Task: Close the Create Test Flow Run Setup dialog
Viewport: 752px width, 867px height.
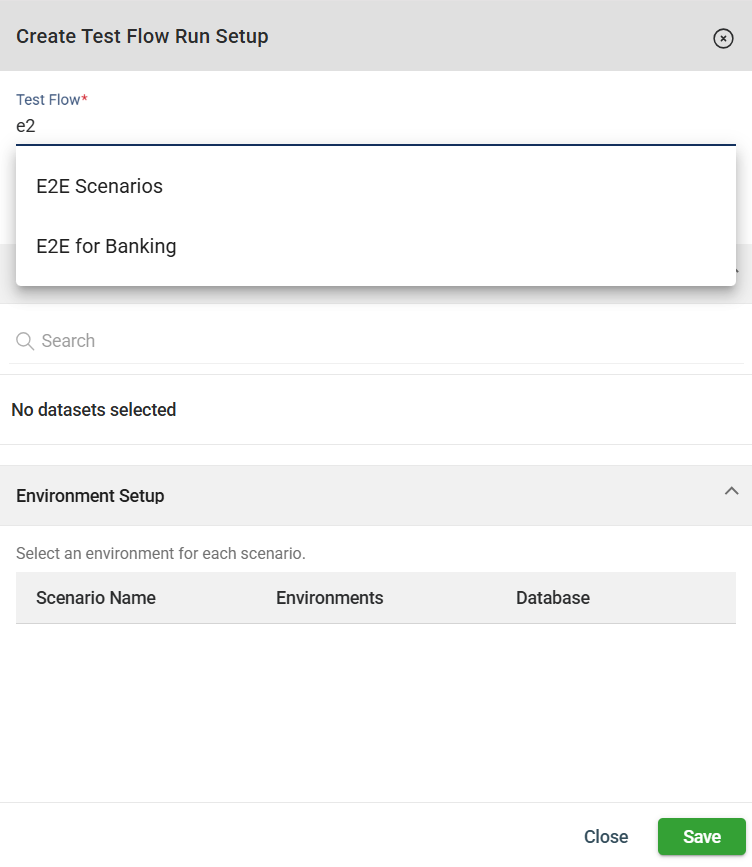Action: (x=723, y=38)
